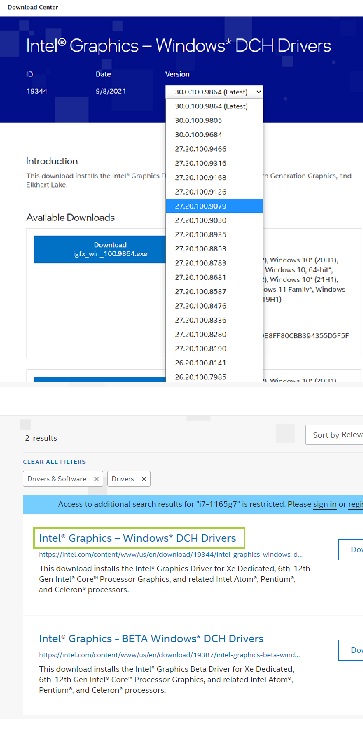Open the Sort by Relevance dropdown

click(334, 435)
